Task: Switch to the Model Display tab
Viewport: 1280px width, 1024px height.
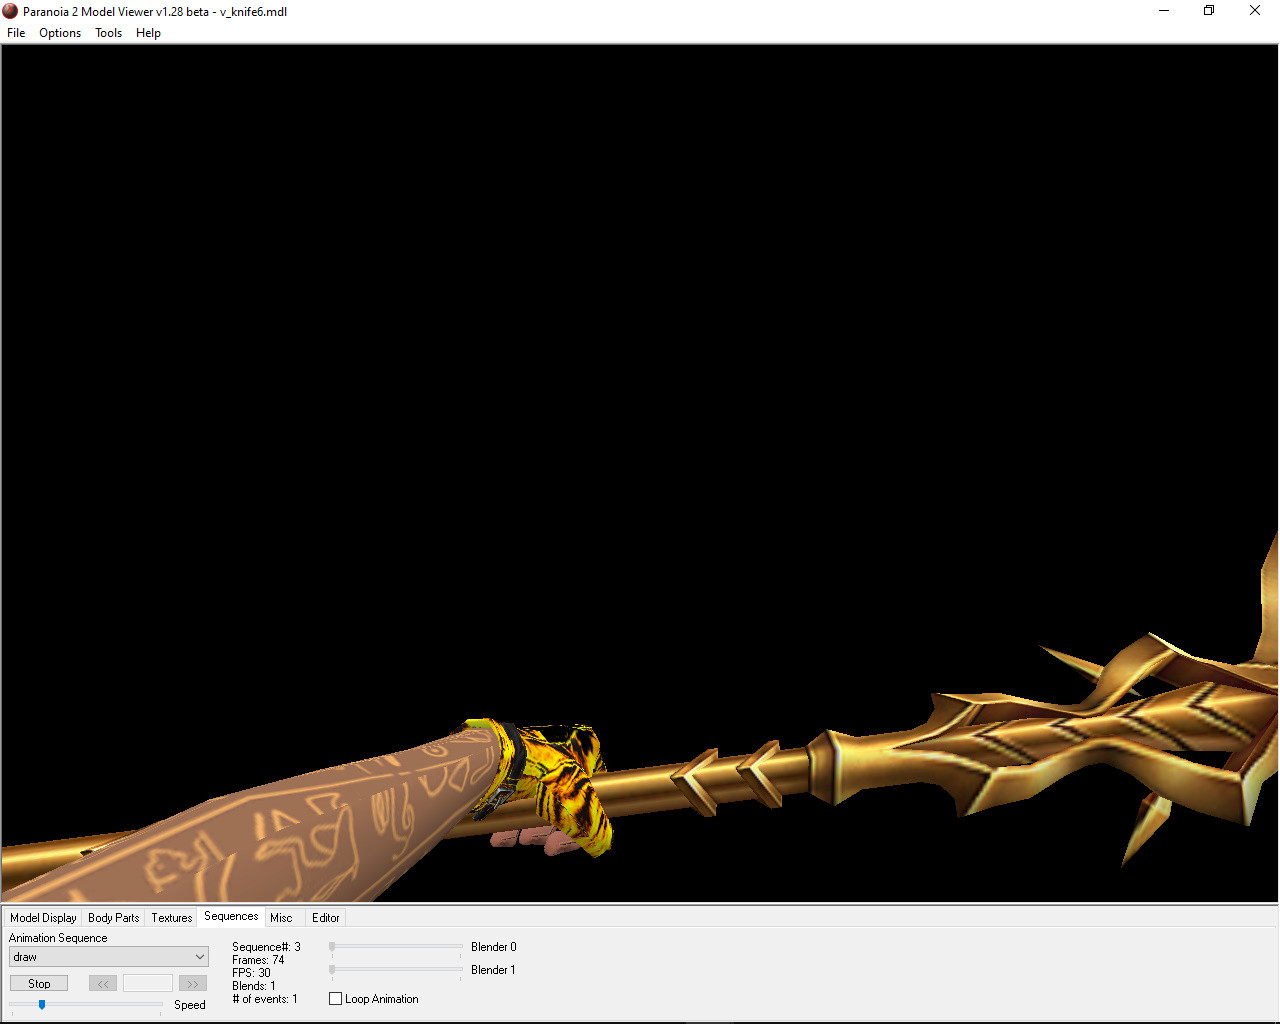Action: pyautogui.click(x=43, y=918)
